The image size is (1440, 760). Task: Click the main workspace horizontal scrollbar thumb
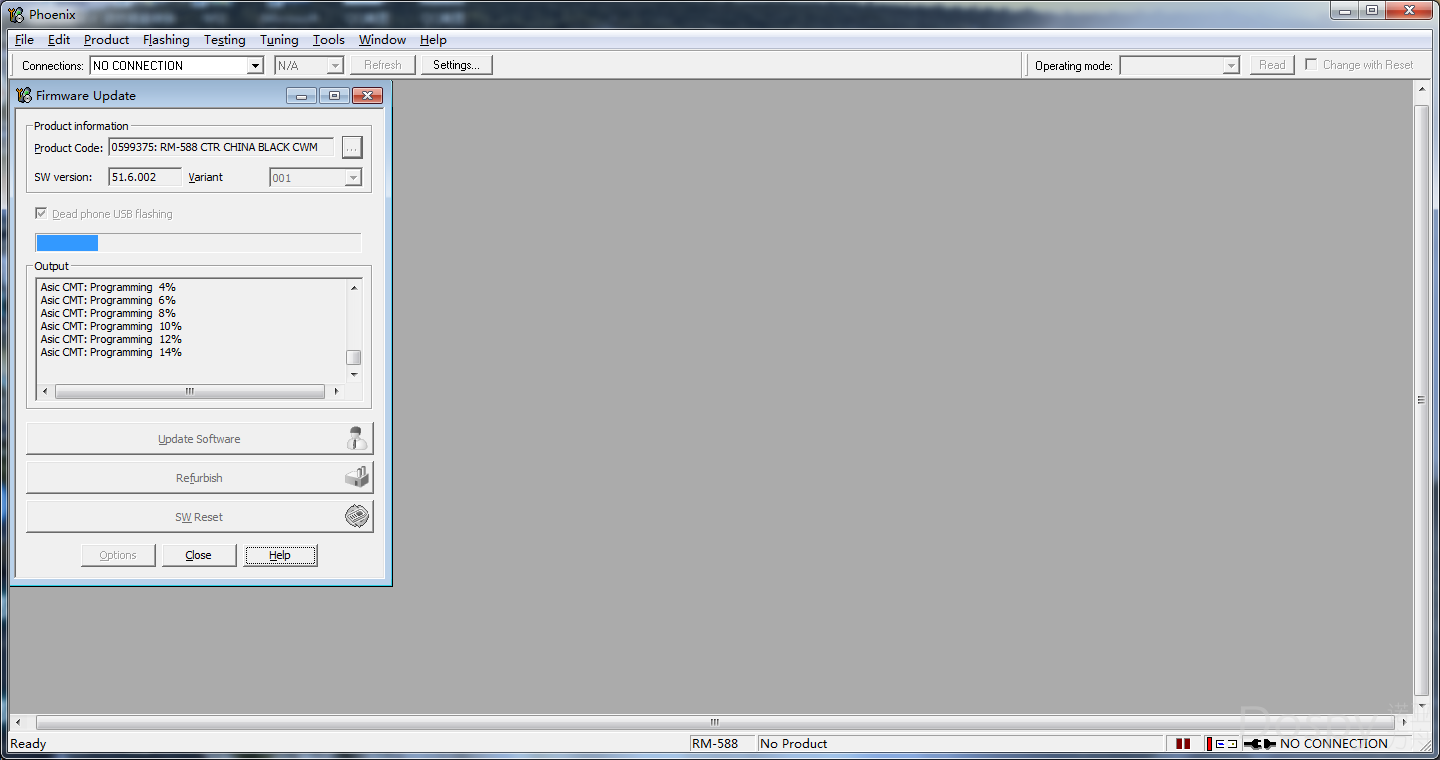(x=714, y=722)
